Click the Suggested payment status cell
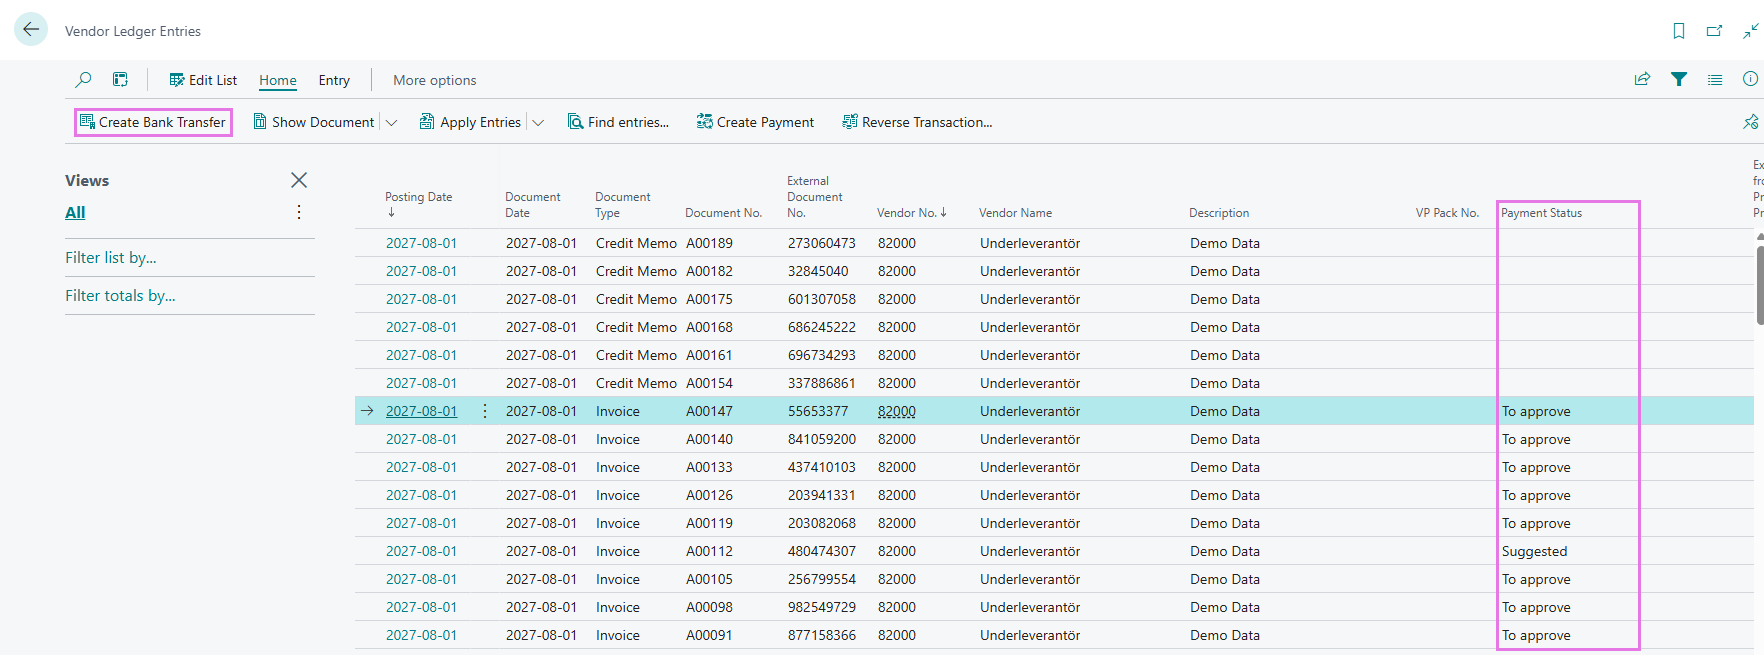Viewport: 1764px width, 655px height. 1534,551
